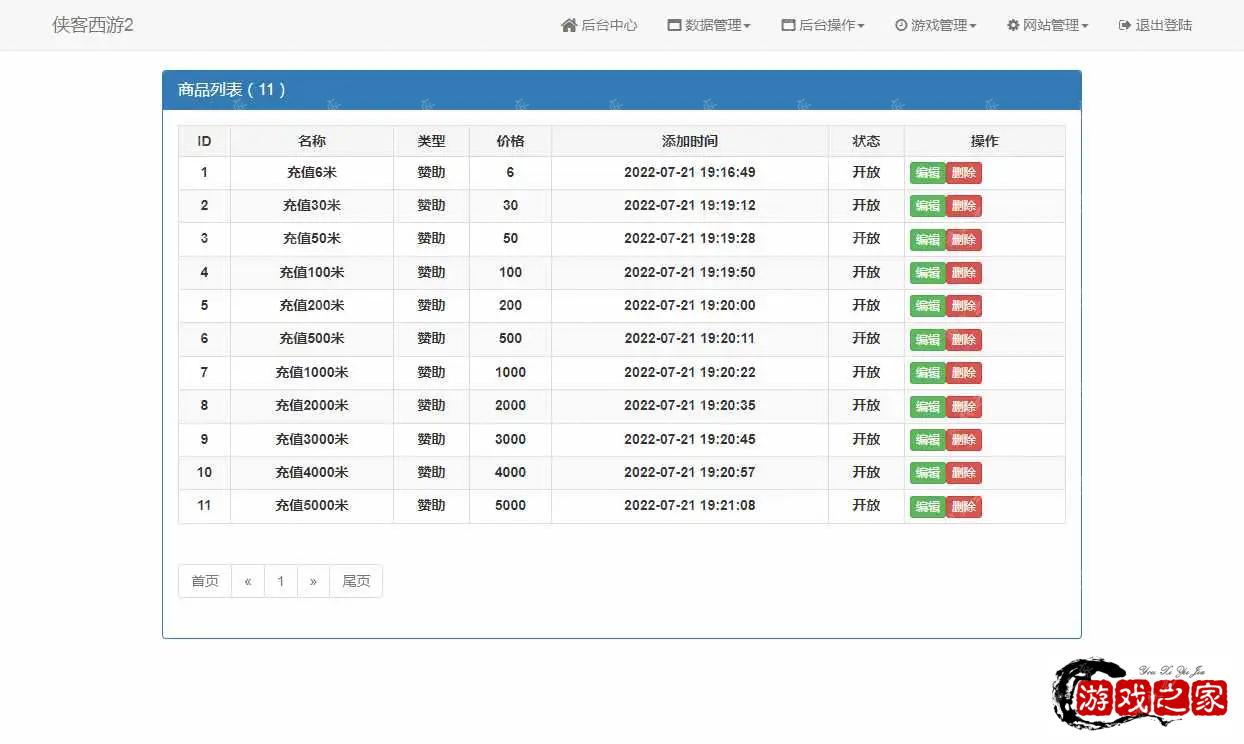This screenshot has width=1244, height=744.
Task: Select the timestamp 2022-07-21 19:21:08
Action: pos(690,505)
